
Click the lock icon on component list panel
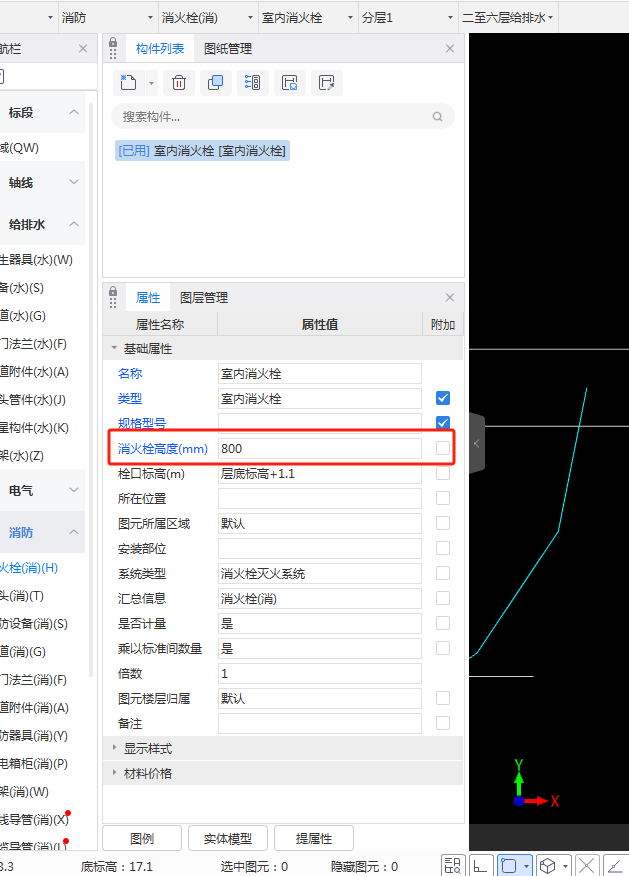[x=113, y=43]
